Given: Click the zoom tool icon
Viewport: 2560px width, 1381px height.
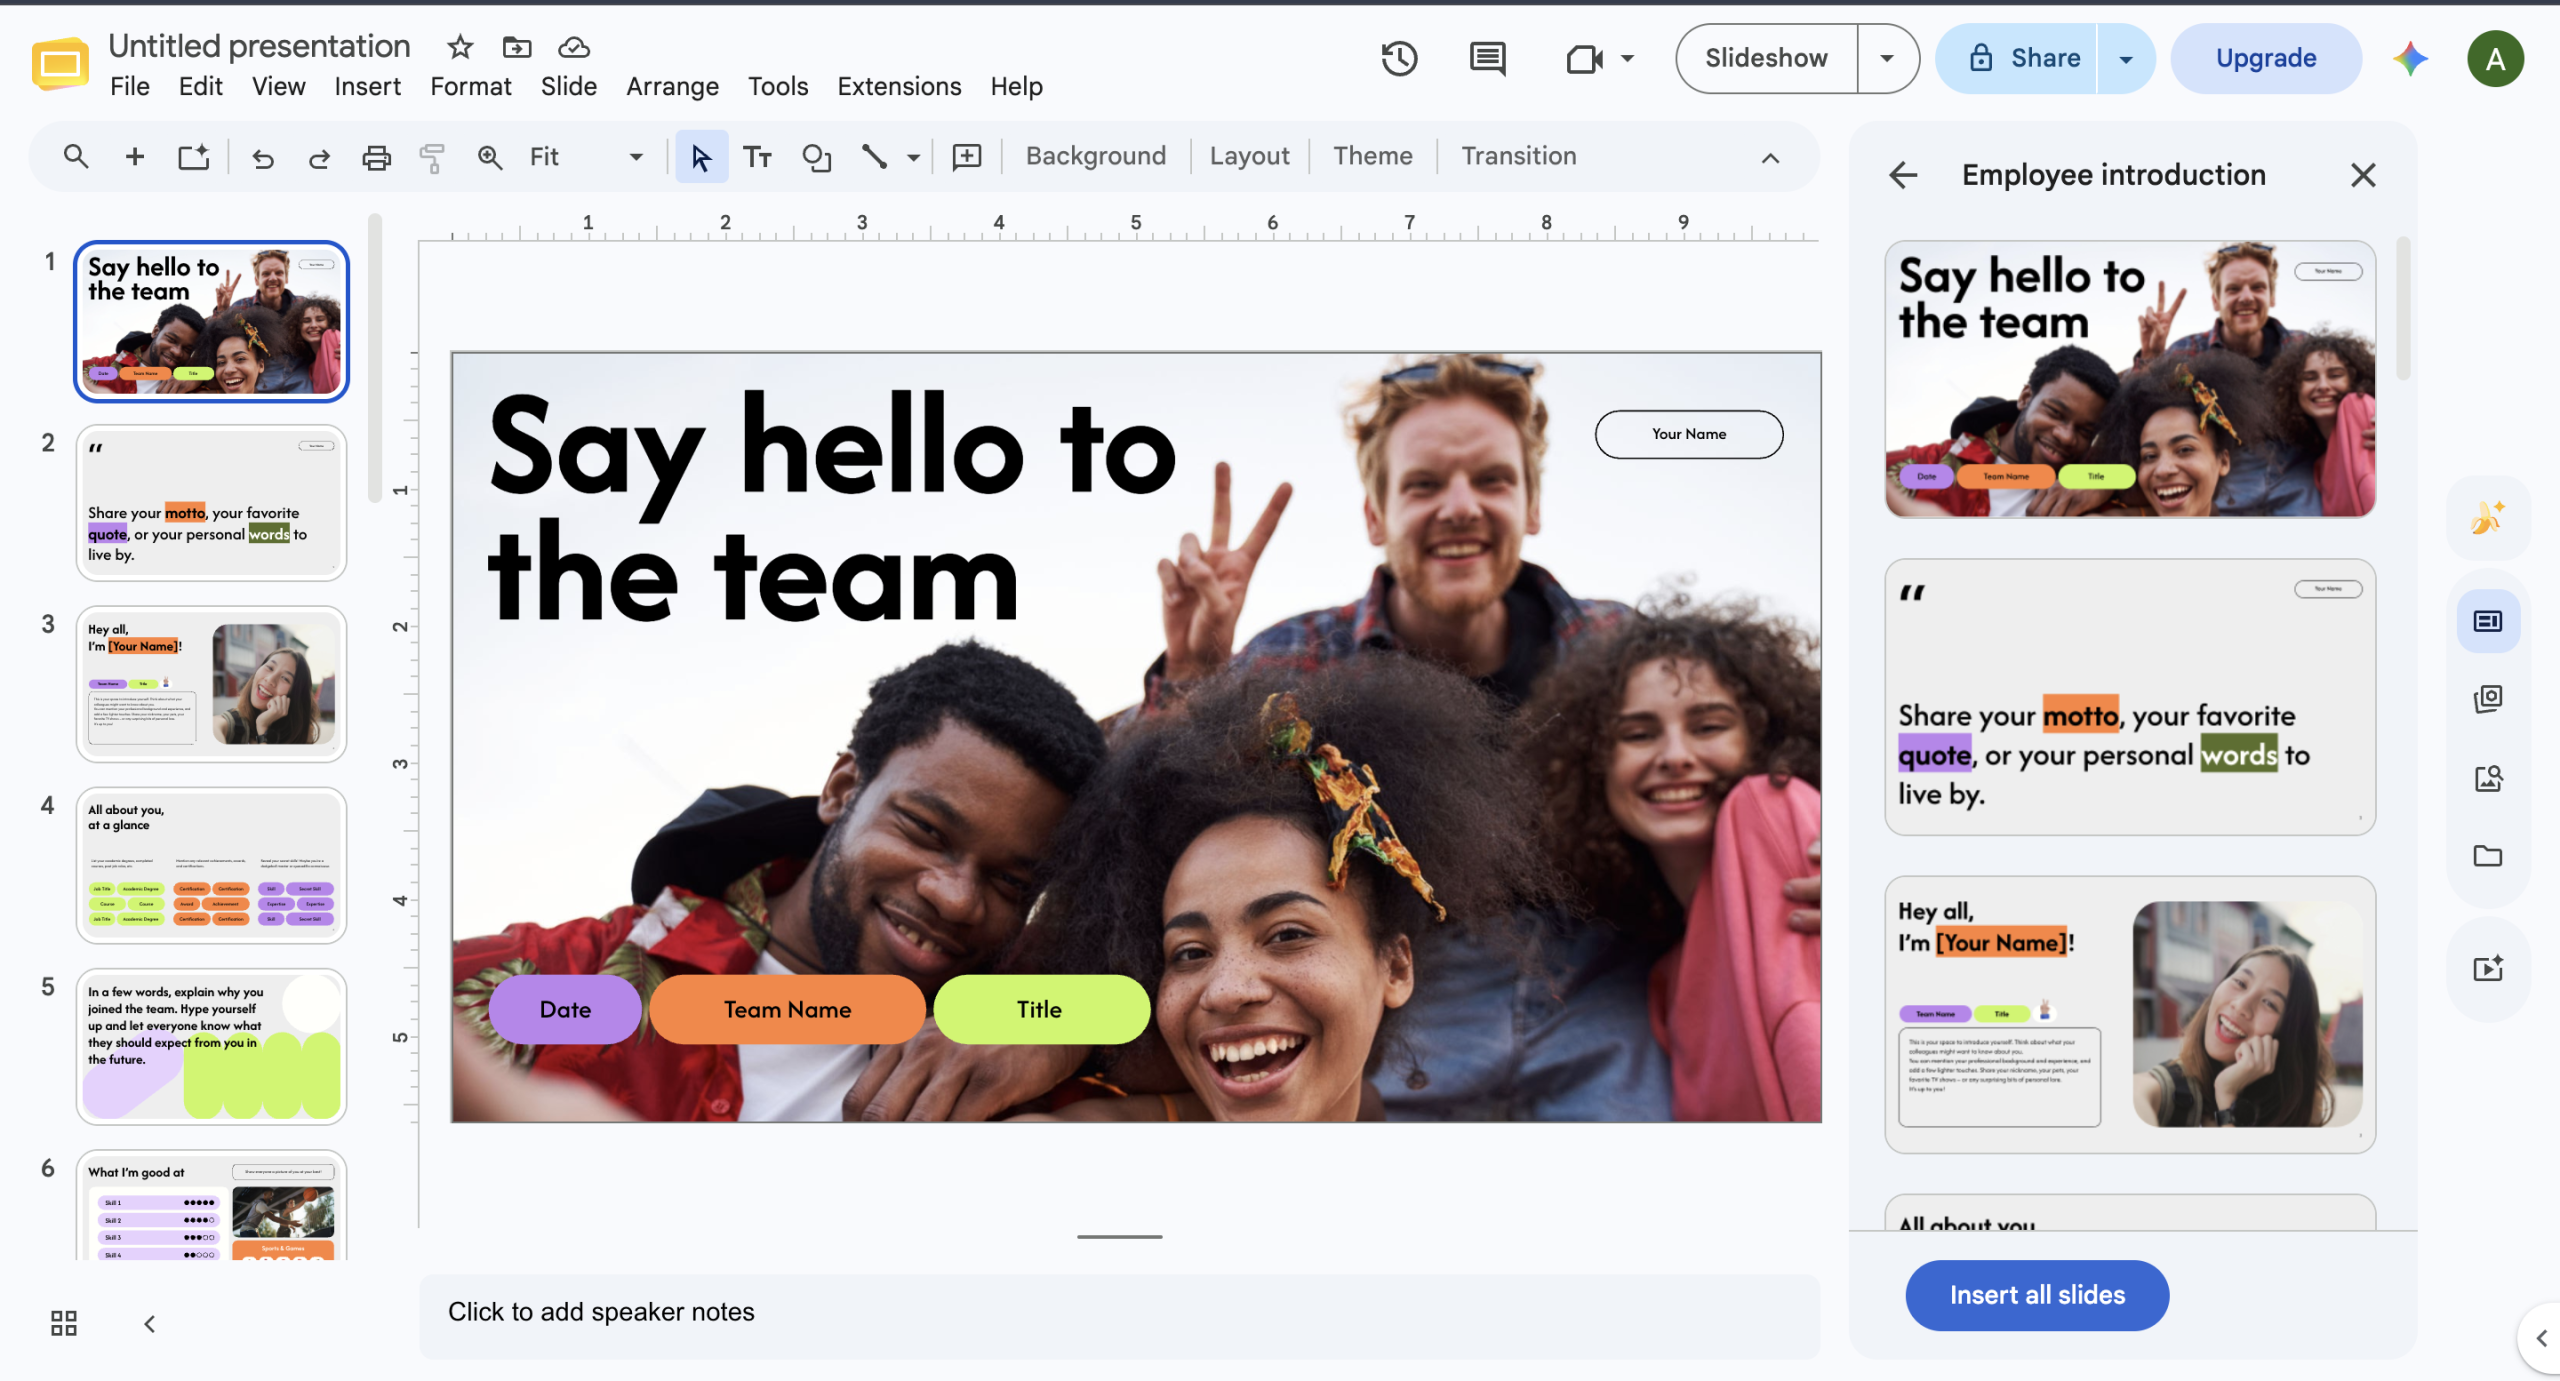Looking at the screenshot, I should tap(489, 157).
